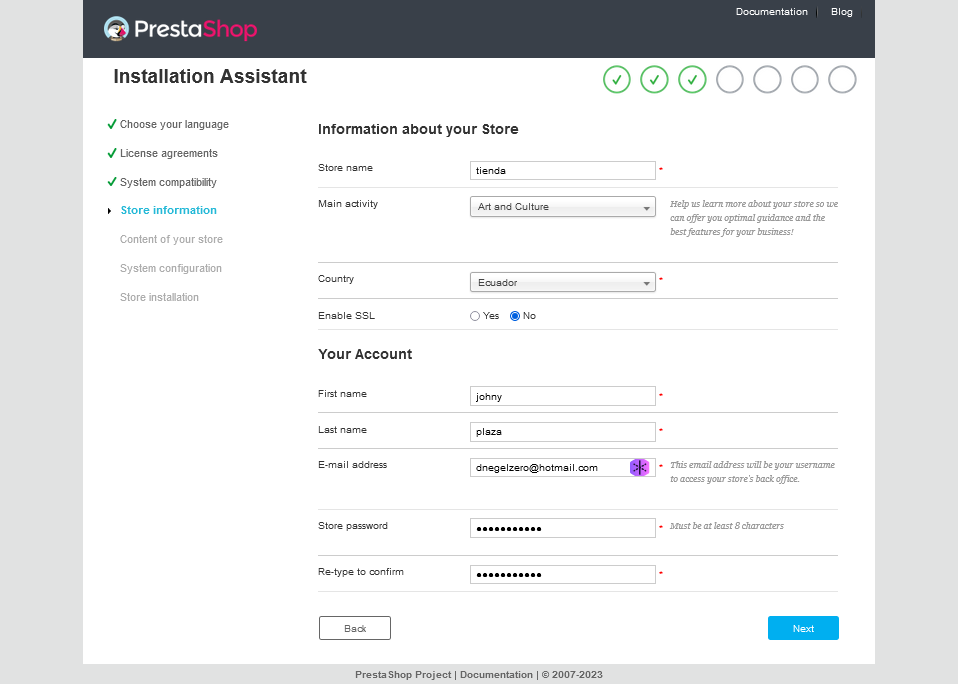958x684 pixels.
Task: Open the Blog link in header
Action: click(841, 12)
